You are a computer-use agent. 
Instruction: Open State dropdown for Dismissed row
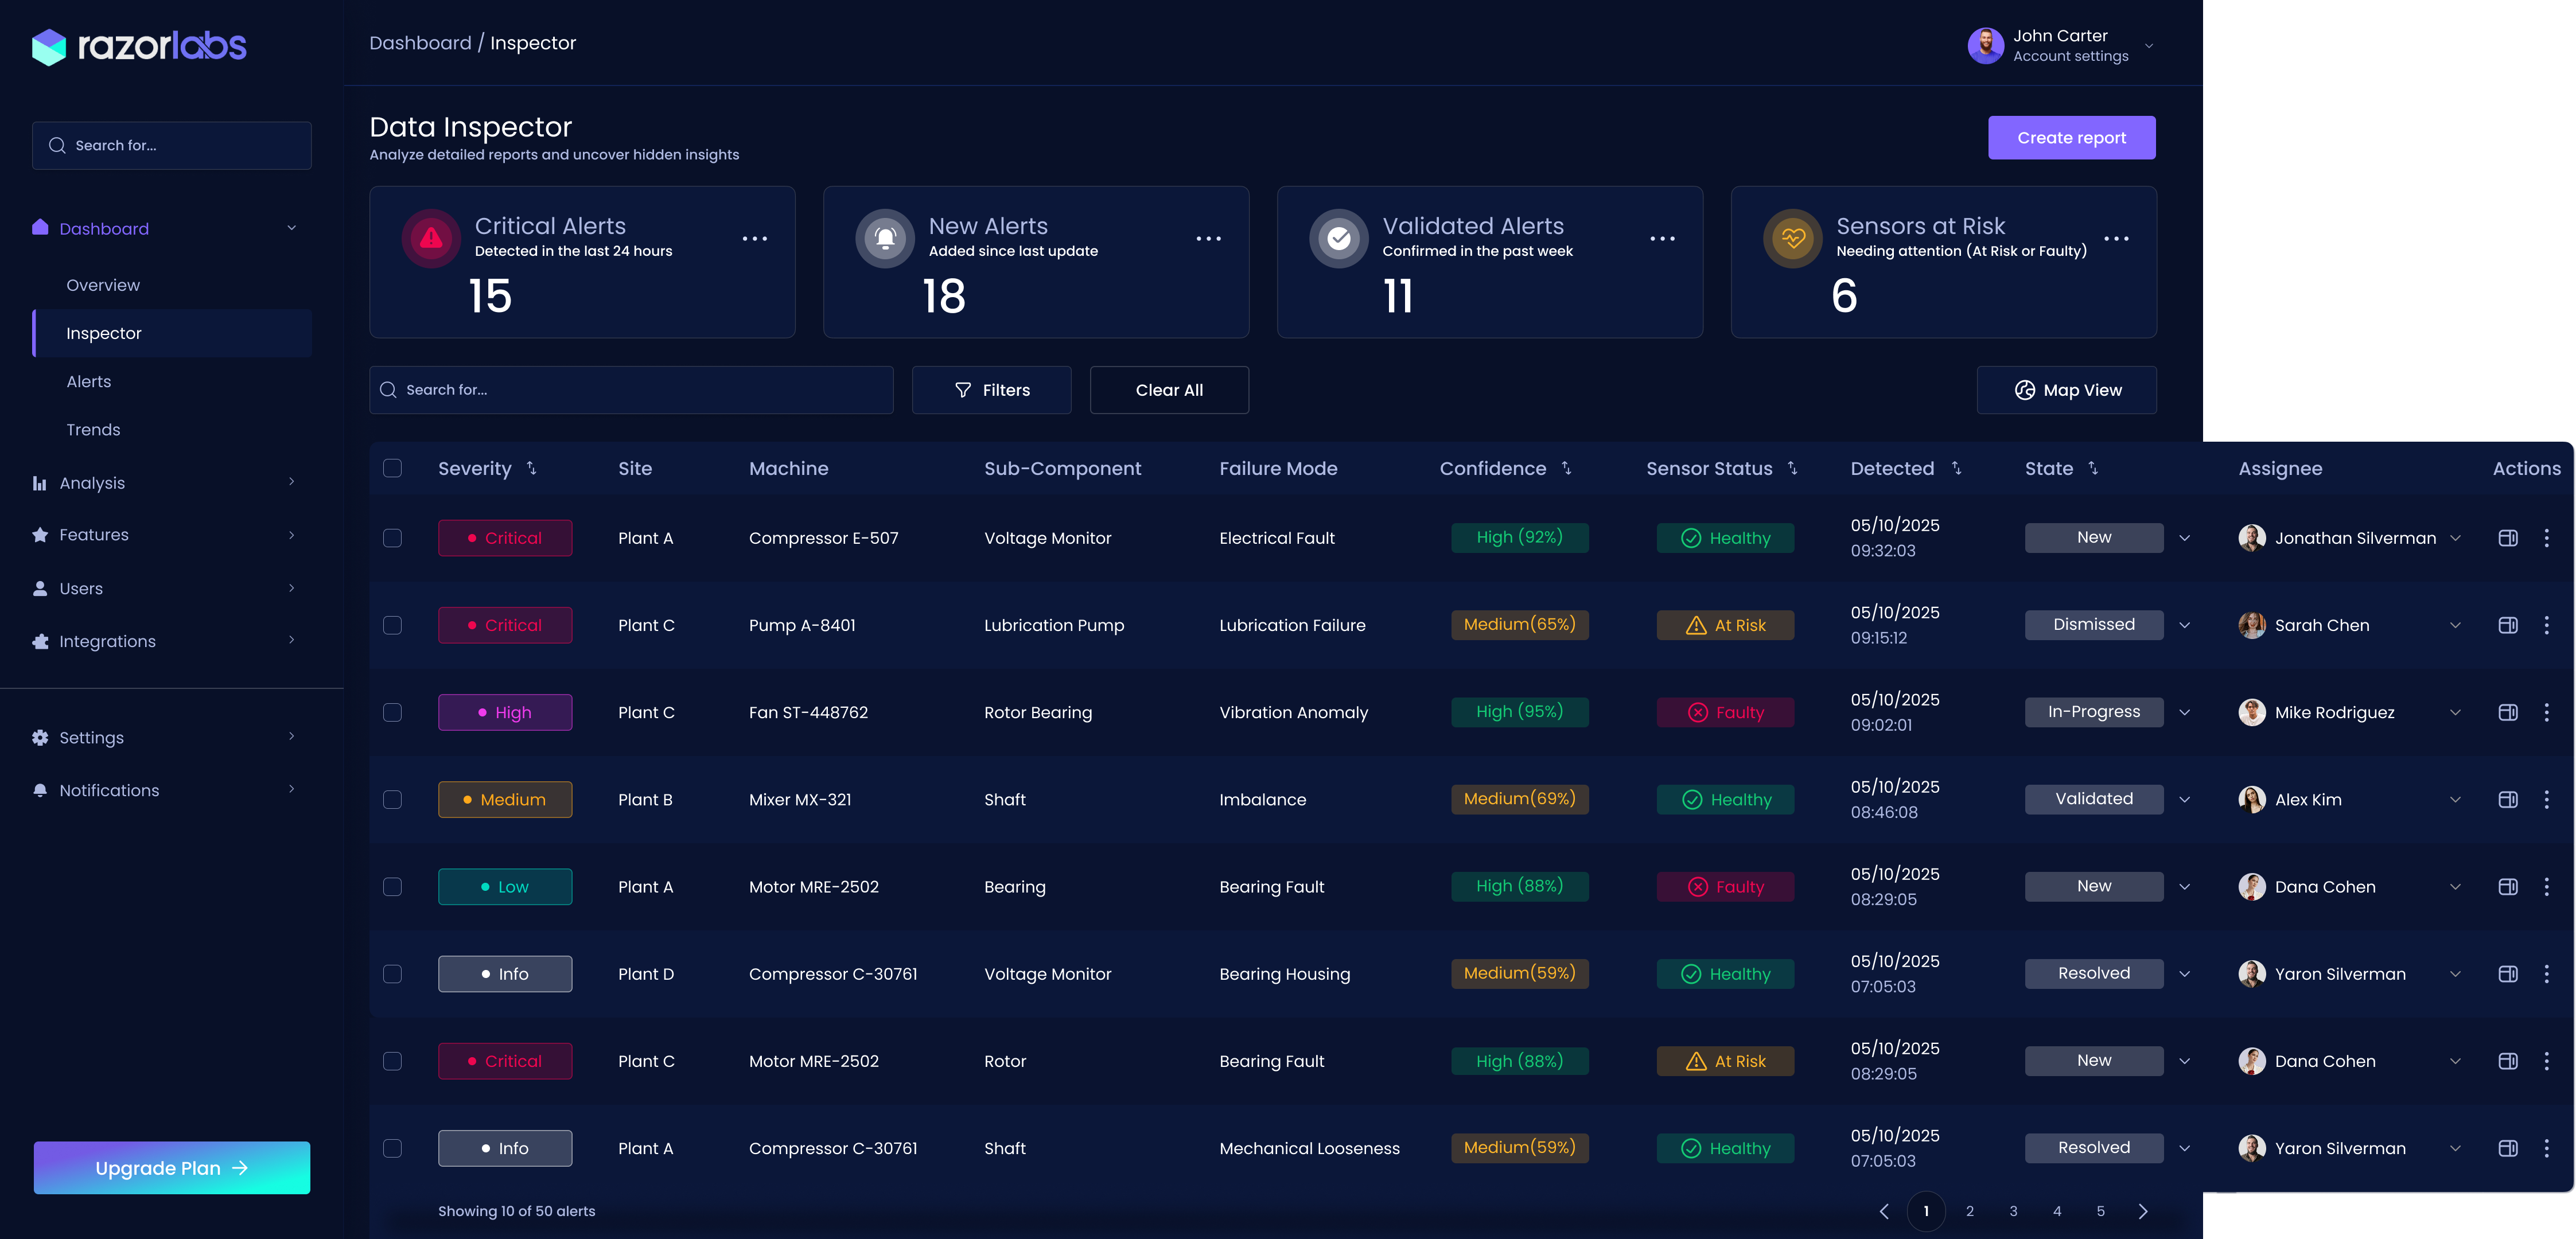[2185, 625]
